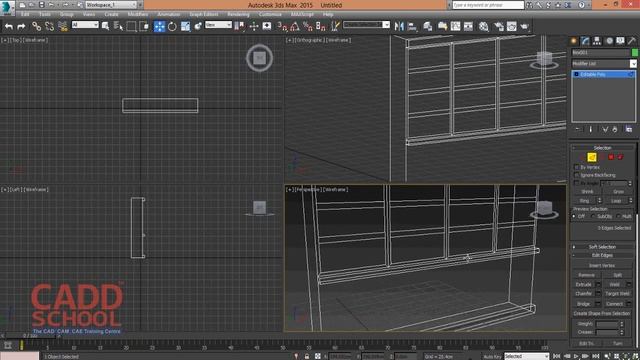Collapse the Edit Edges rollout
The height and width of the screenshot is (360, 640).
point(603,256)
